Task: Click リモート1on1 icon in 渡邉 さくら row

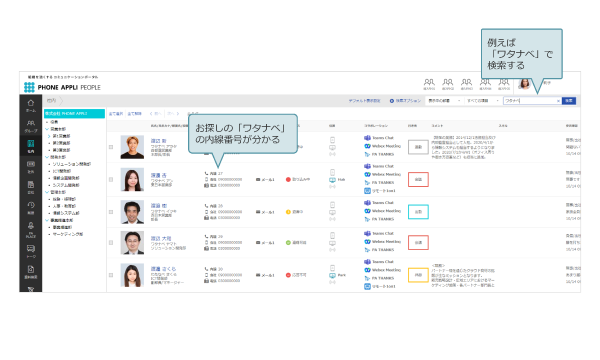Action: pyautogui.click(x=367, y=286)
